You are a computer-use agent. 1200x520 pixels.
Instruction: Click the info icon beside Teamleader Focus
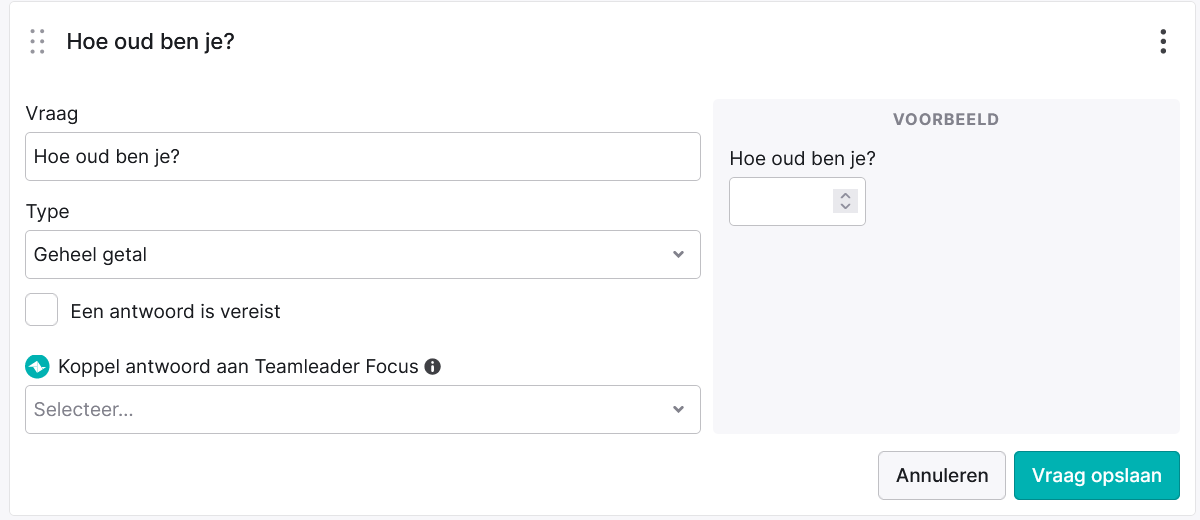point(433,366)
